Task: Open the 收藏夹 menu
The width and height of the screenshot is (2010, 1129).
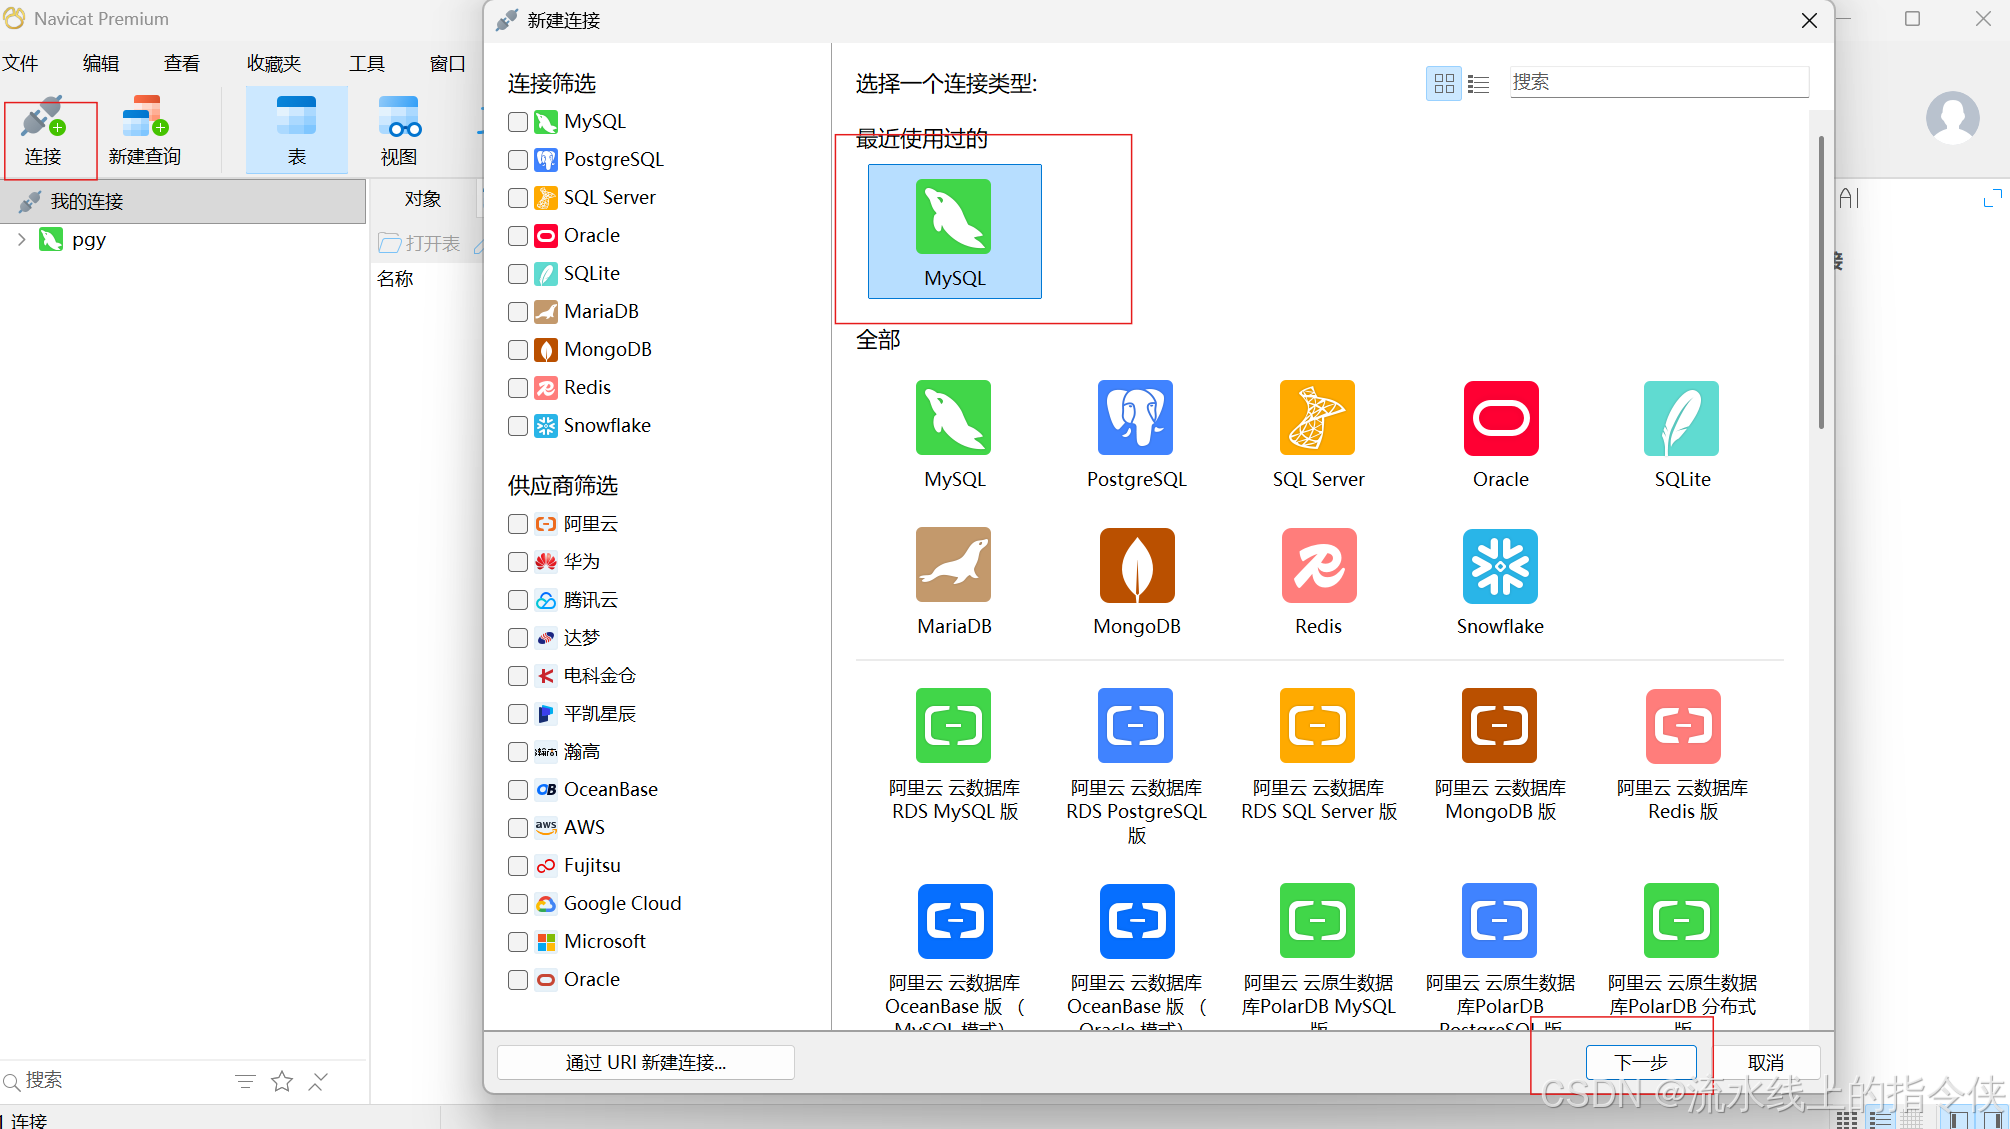Action: pos(274,64)
